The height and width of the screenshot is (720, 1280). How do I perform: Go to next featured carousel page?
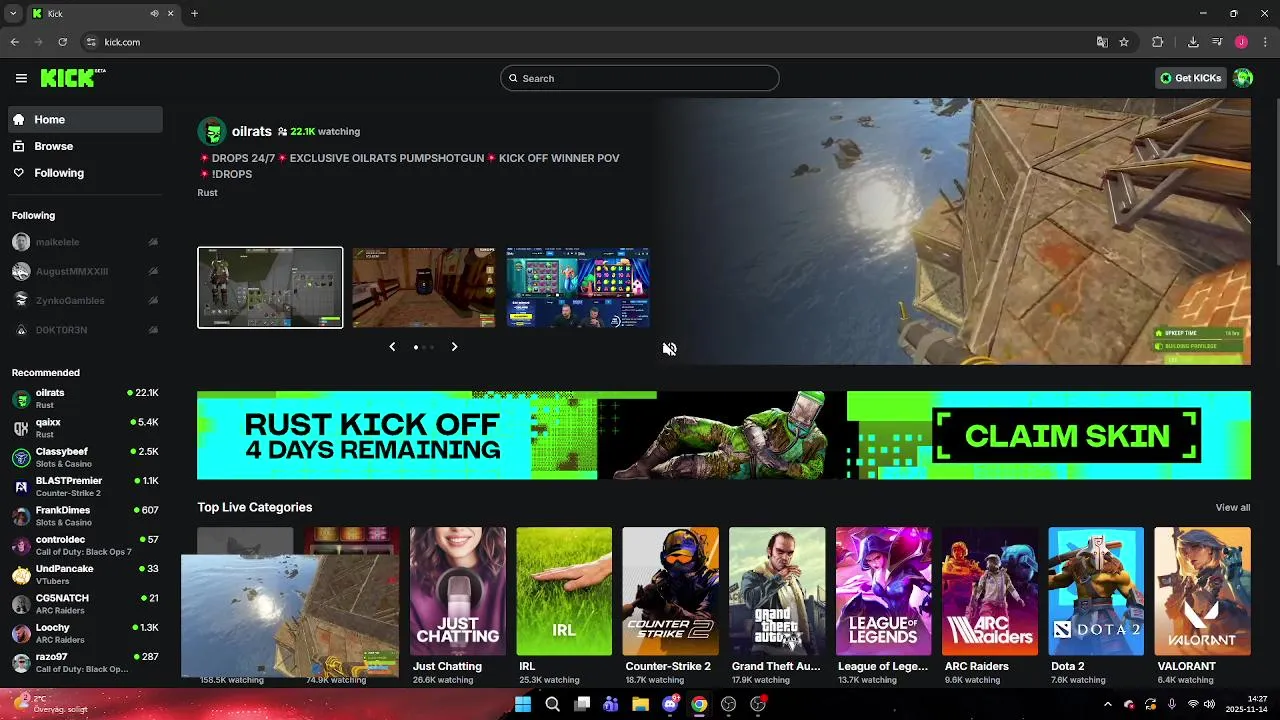click(x=454, y=347)
